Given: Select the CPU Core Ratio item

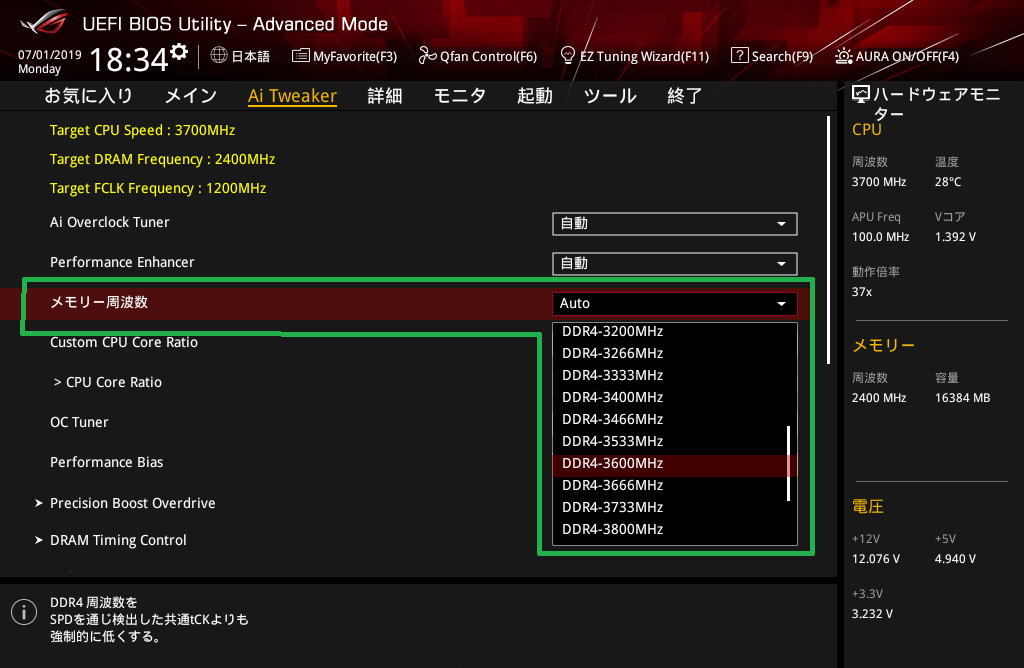Looking at the screenshot, I should tap(108, 383).
